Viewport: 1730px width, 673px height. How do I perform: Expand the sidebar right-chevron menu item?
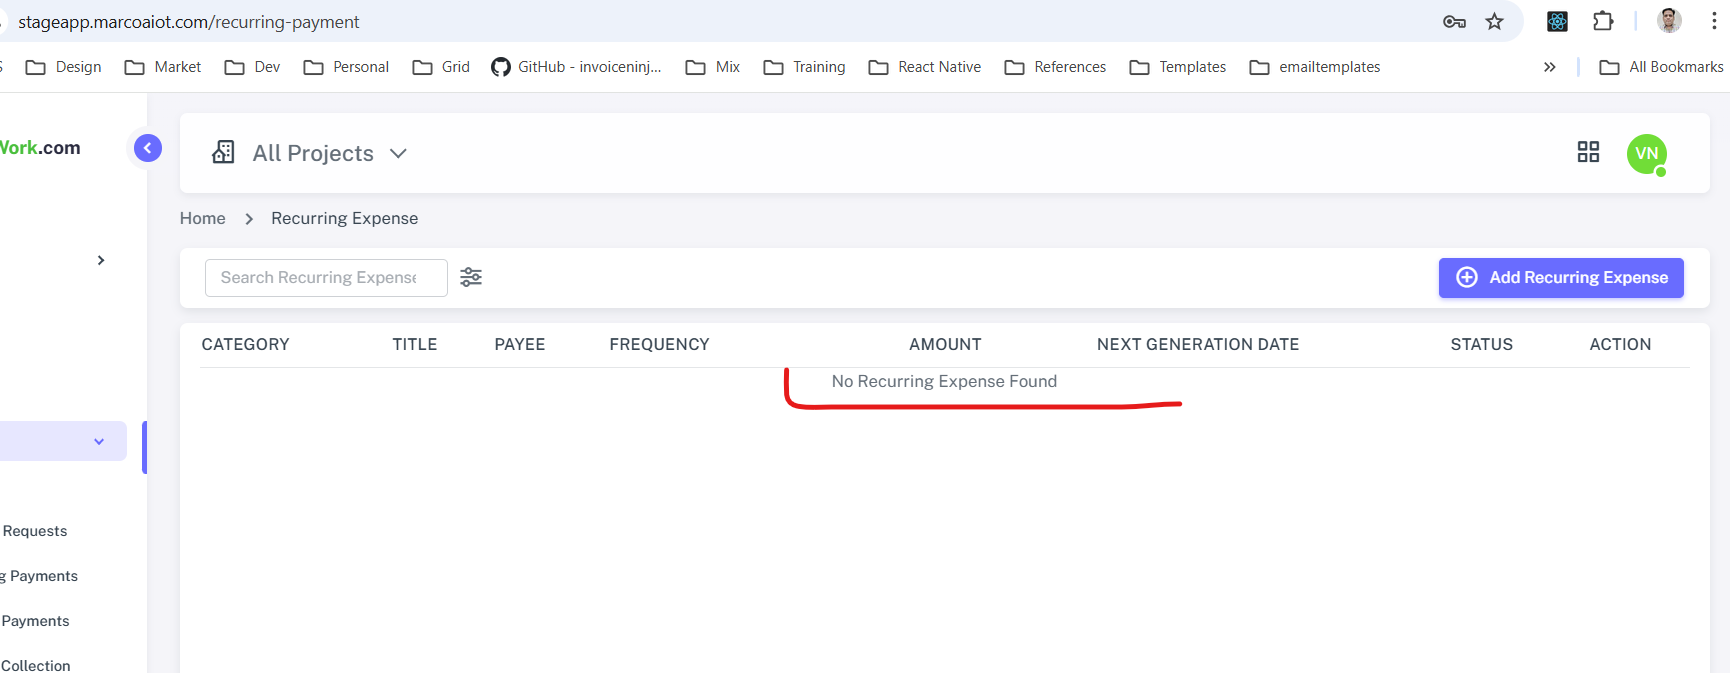tap(101, 260)
